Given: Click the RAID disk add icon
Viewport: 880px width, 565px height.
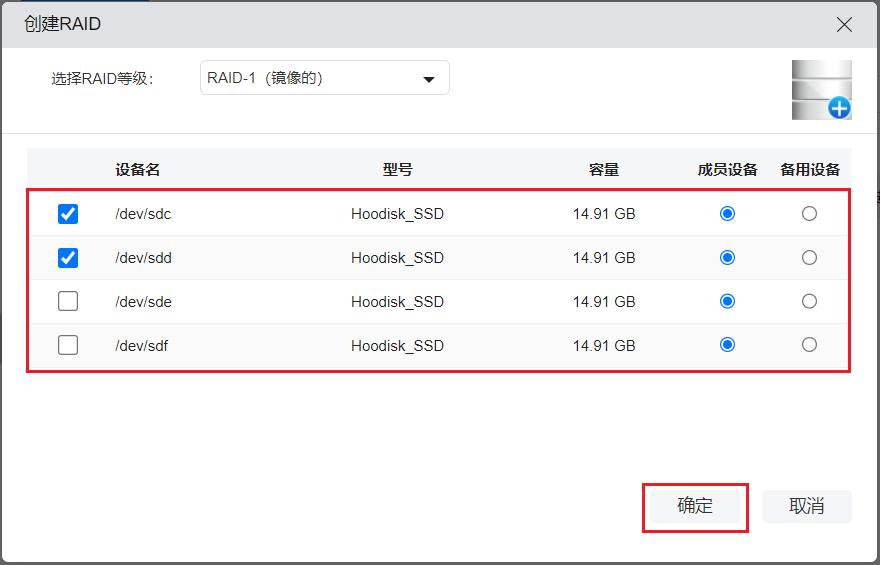Looking at the screenshot, I should pyautogui.click(x=821, y=90).
